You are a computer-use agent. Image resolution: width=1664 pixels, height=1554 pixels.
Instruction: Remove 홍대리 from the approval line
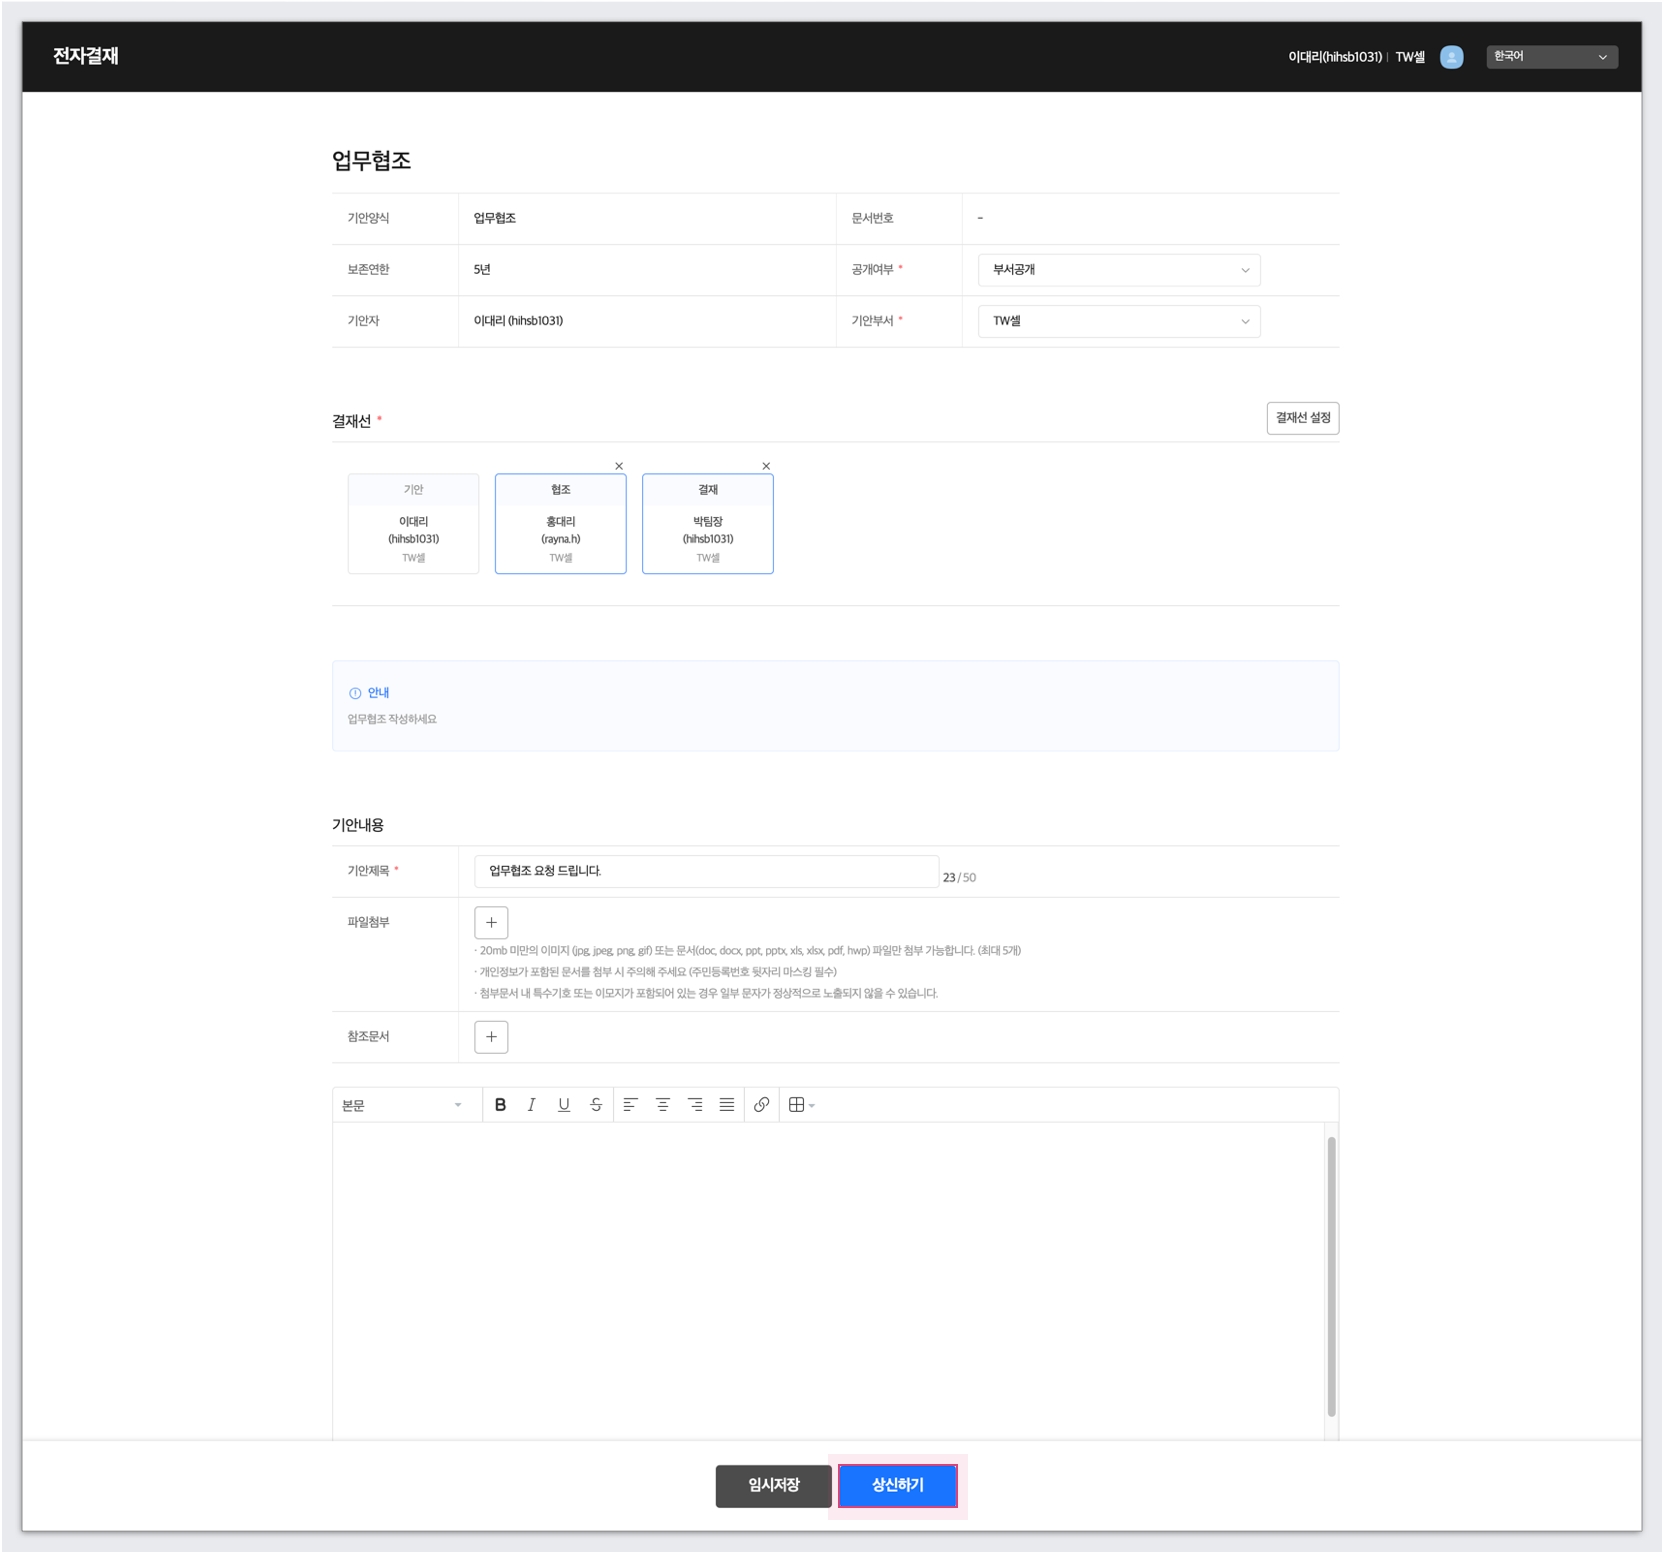619,466
